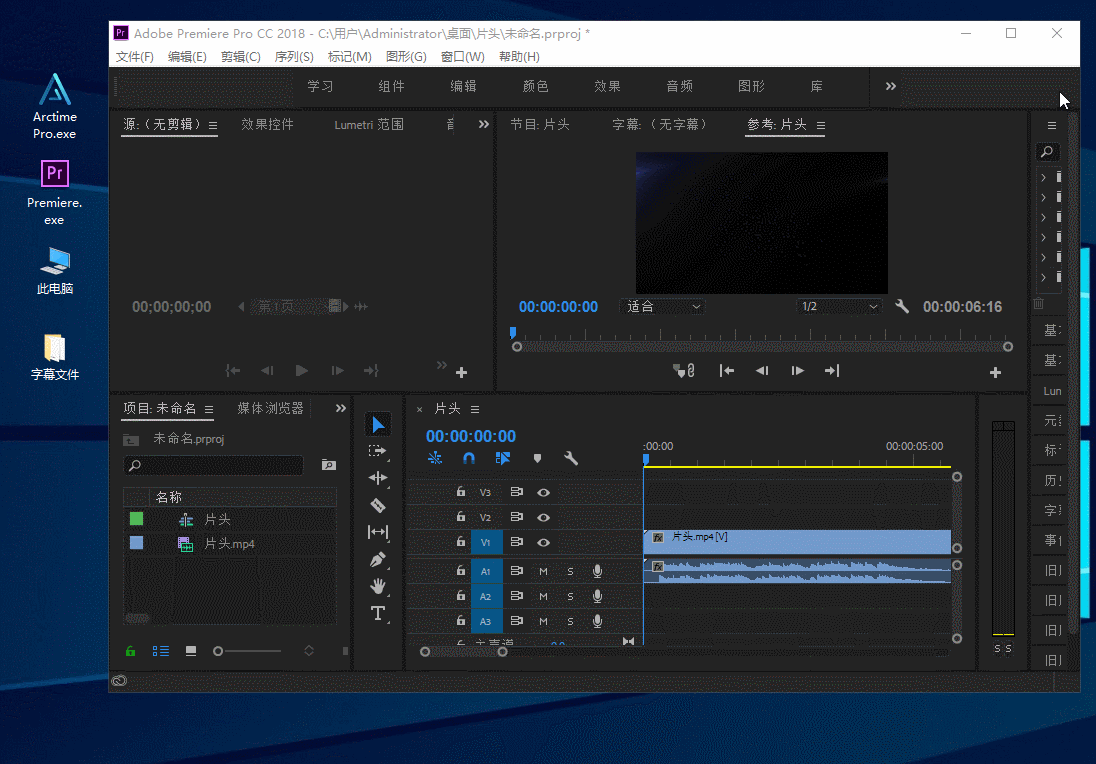This screenshot has height=764, width=1096.
Task: Step back one frame in reference monitor
Action: 762,370
